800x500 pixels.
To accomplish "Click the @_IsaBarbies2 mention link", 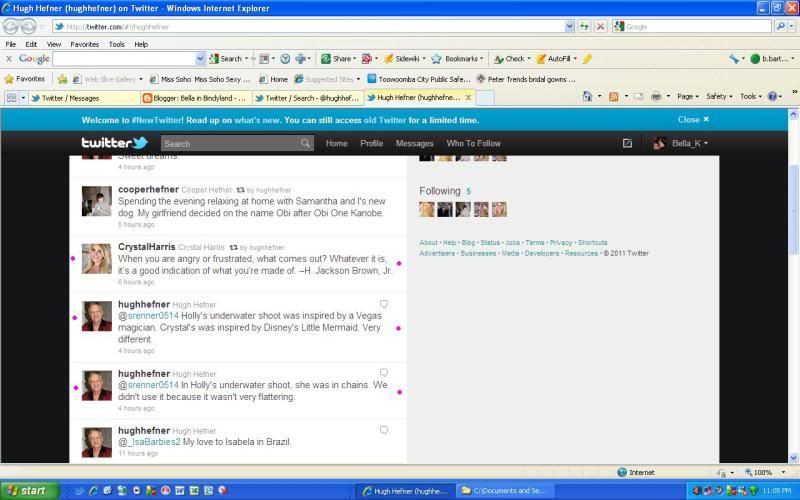I will click(149, 442).
